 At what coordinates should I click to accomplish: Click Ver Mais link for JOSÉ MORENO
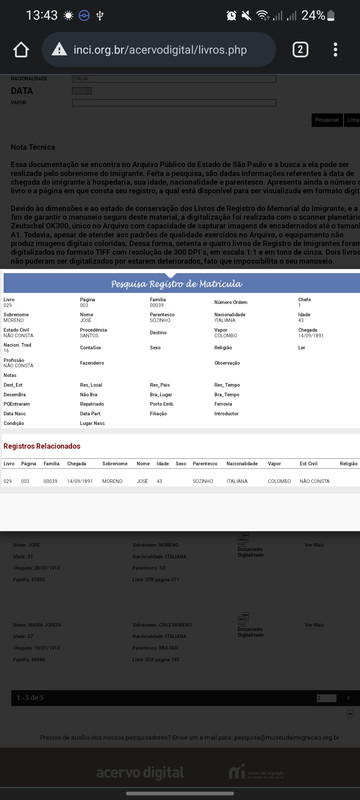315,545
